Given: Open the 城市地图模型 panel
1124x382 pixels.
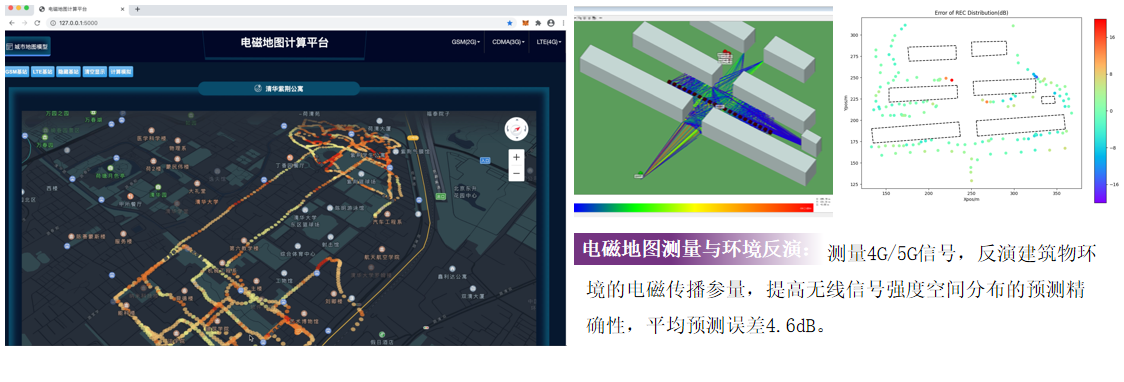Looking at the screenshot, I should click(28, 47).
